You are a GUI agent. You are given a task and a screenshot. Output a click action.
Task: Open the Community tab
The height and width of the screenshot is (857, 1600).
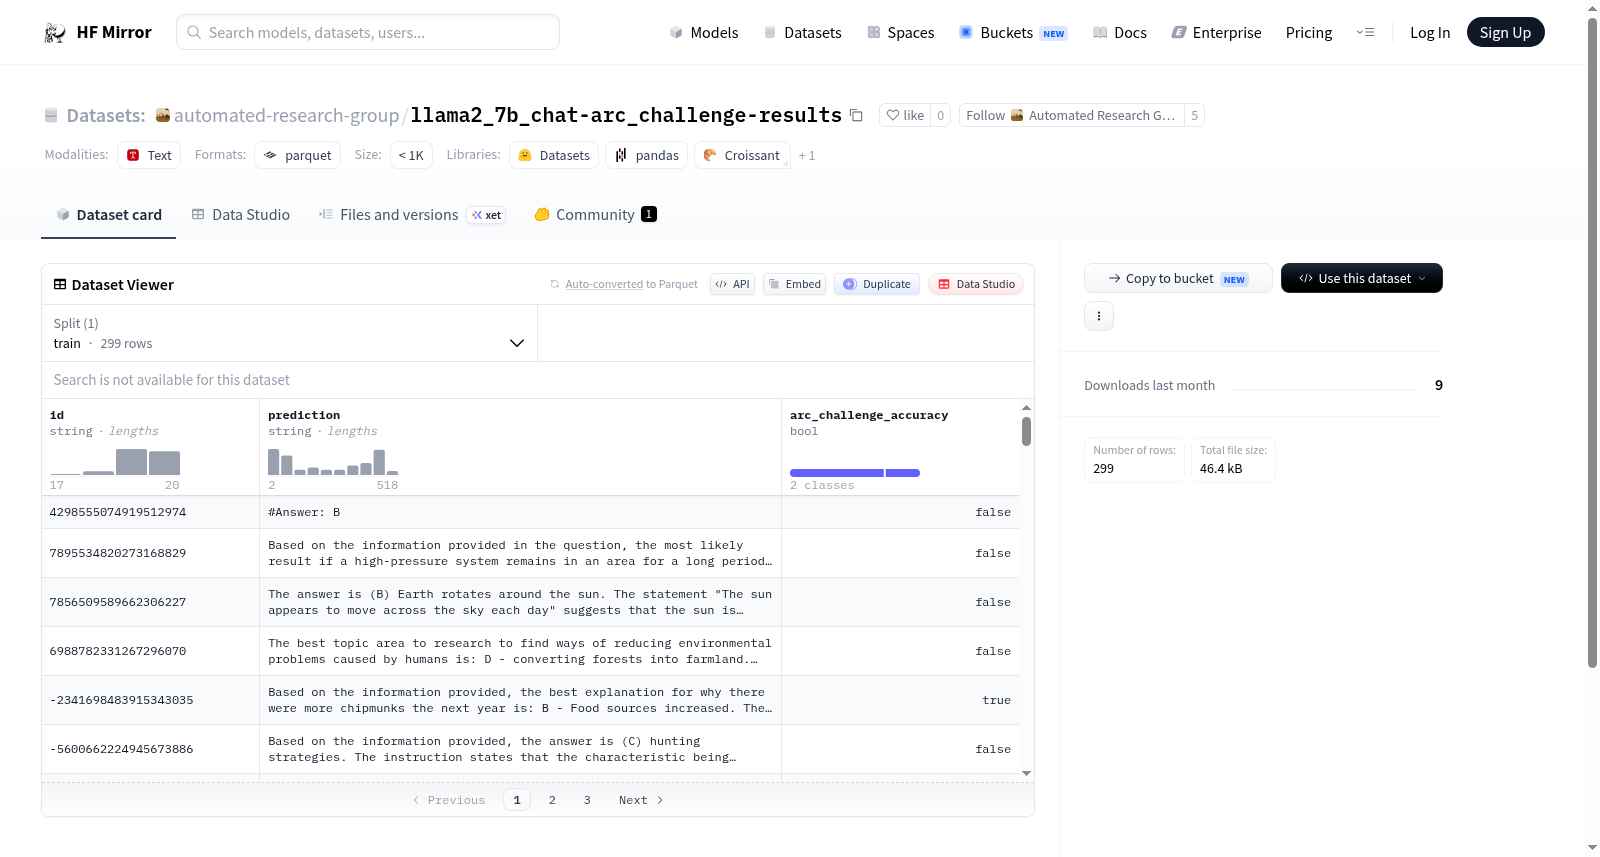pyautogui.click(x=595, y=215)
